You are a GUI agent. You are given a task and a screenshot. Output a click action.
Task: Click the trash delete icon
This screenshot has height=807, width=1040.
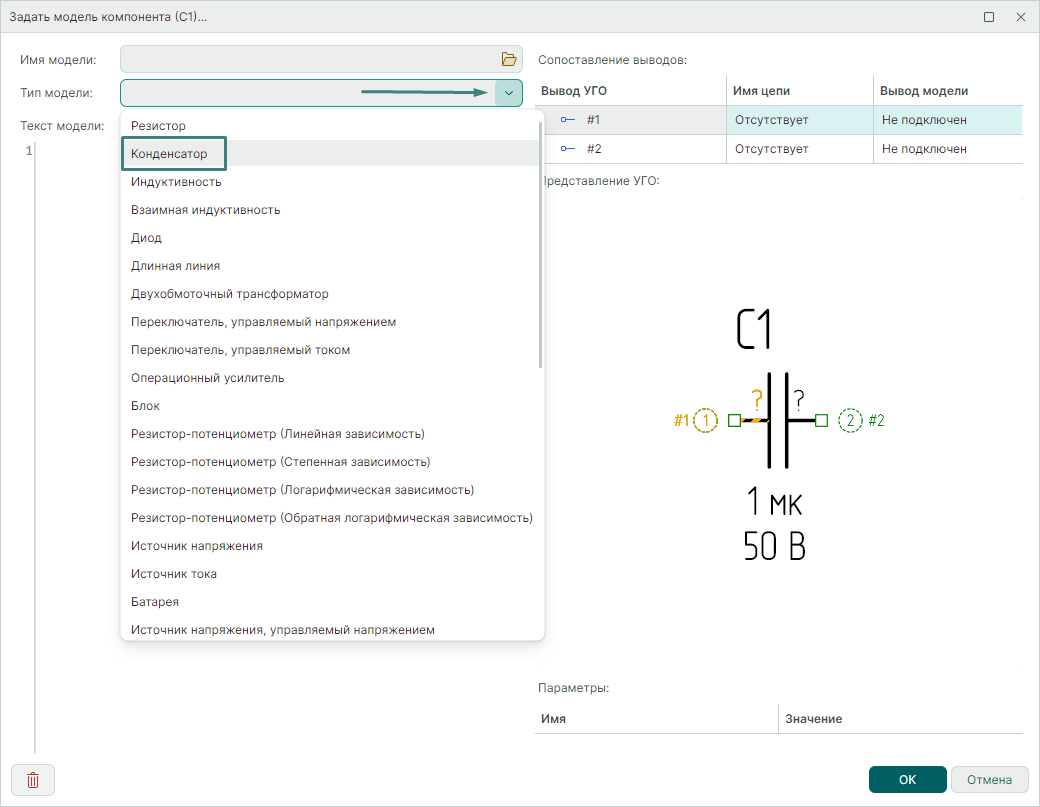(33, 780)
